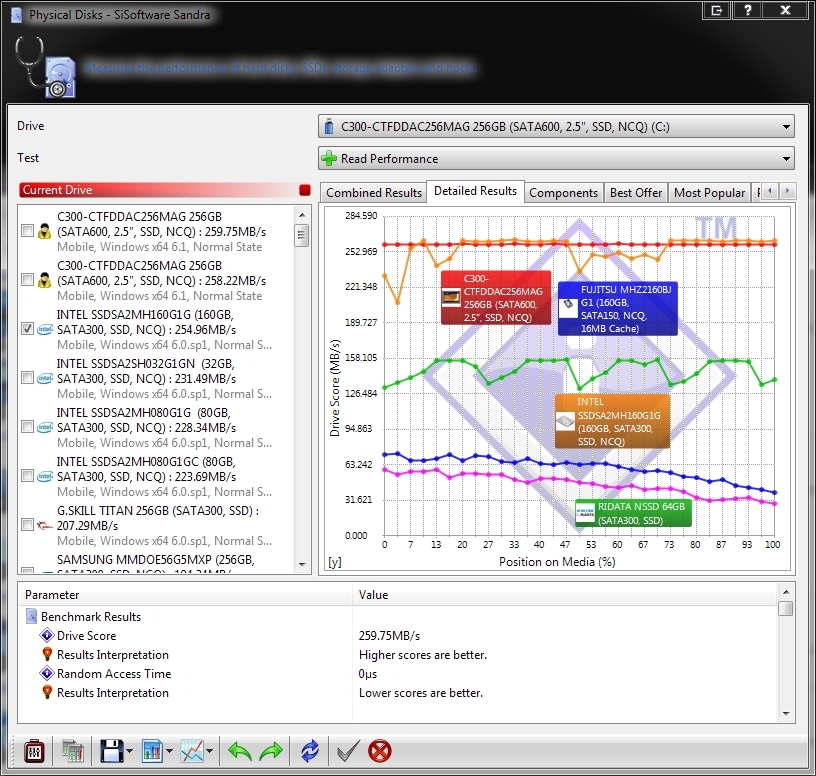Select the Drive Score row label
This screenshot has width=816, height=776.
[86, 635]
